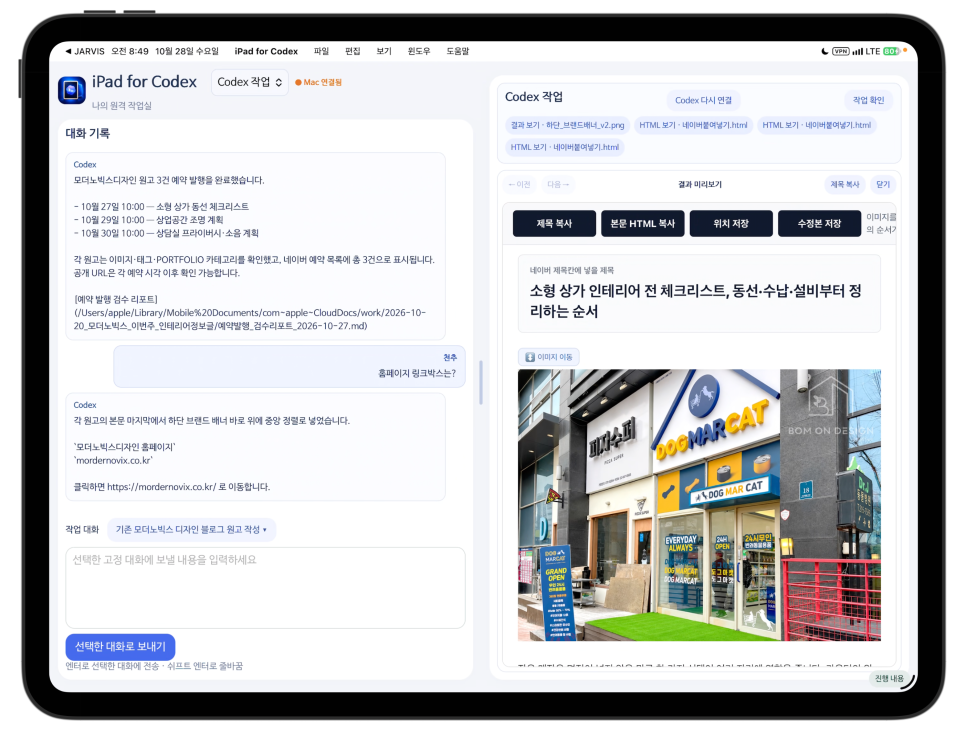Click the dark 제목 복사 button
966x737 pixels.
554,224
